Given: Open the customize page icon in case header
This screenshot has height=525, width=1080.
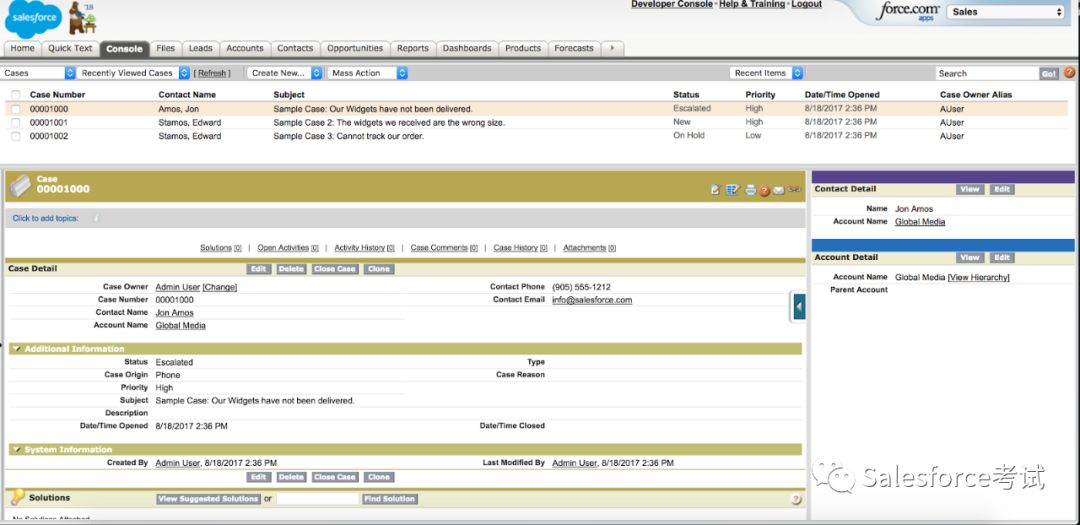Looking at the screenshot, I should [x=716, y=190].
